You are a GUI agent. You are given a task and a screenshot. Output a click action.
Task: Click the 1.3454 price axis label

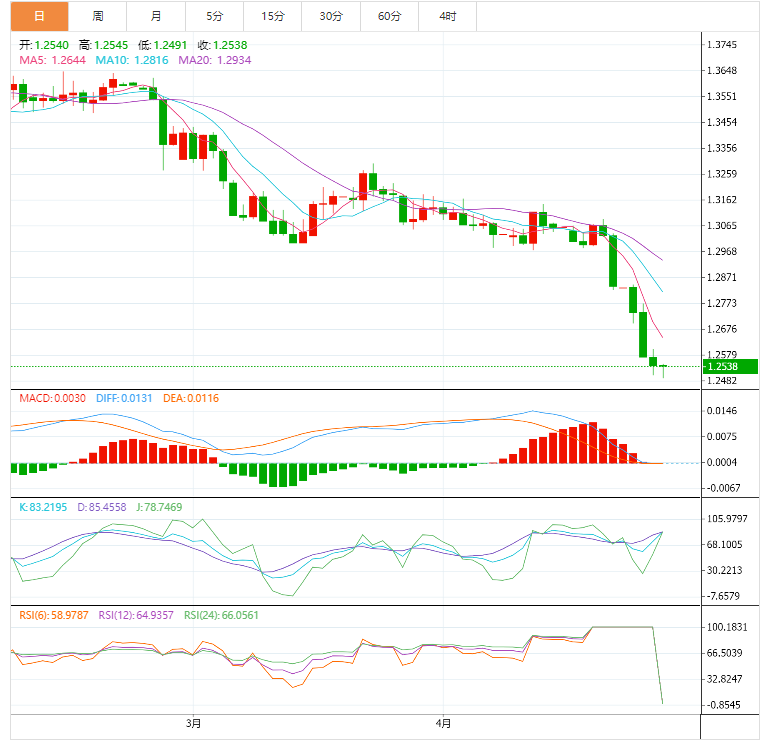(x=722, y=122)
